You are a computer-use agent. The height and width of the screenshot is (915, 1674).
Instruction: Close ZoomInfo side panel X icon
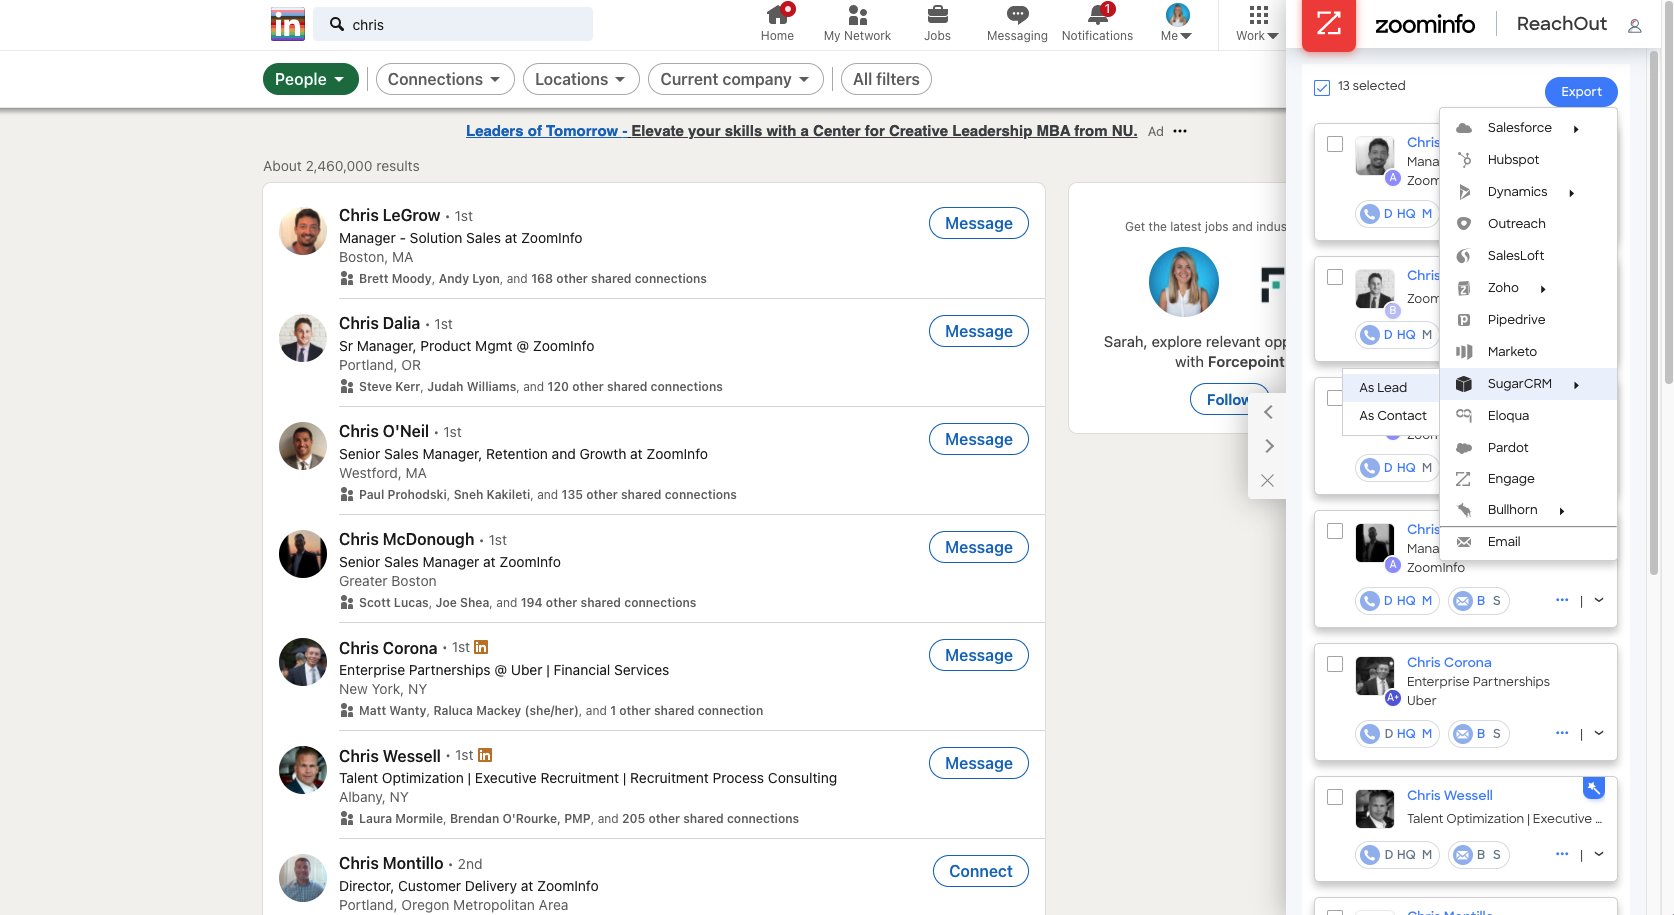click(x=1268, y=480)
